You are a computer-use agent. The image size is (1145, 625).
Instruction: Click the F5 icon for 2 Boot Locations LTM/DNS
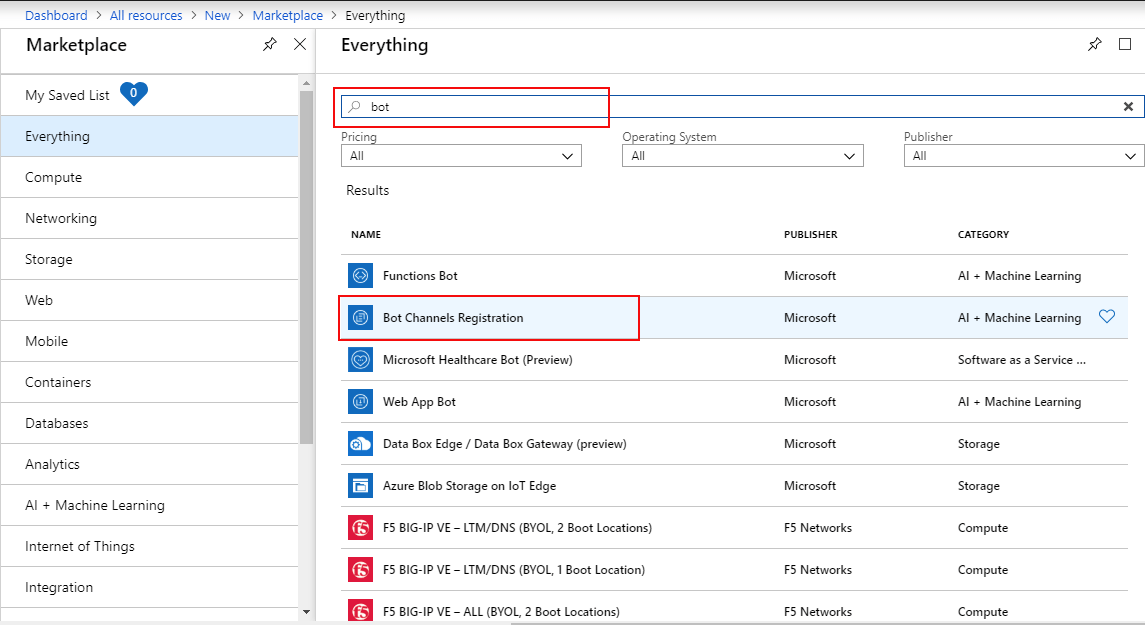[361, 528]
